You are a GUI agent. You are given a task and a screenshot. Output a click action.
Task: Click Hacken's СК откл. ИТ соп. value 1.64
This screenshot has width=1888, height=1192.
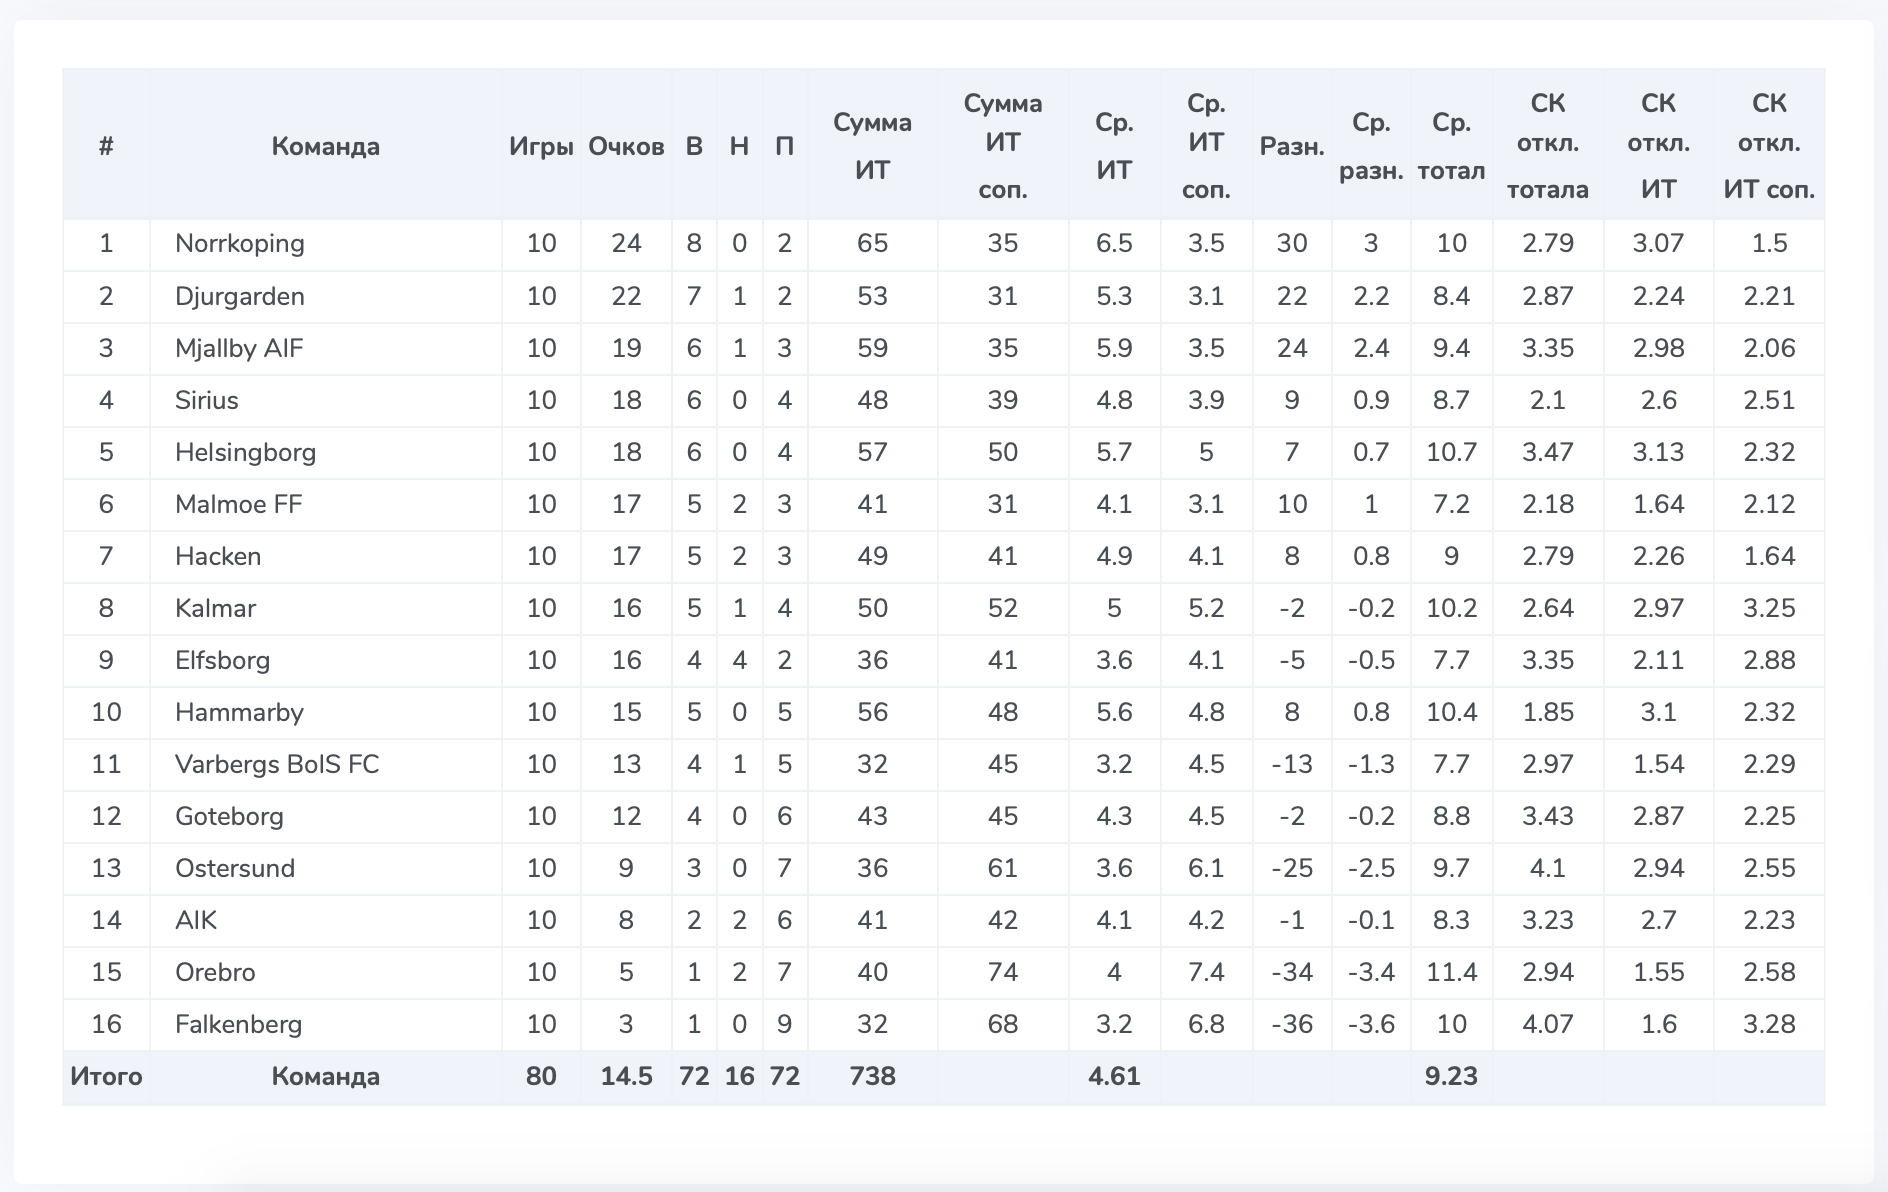(1769, 556)
